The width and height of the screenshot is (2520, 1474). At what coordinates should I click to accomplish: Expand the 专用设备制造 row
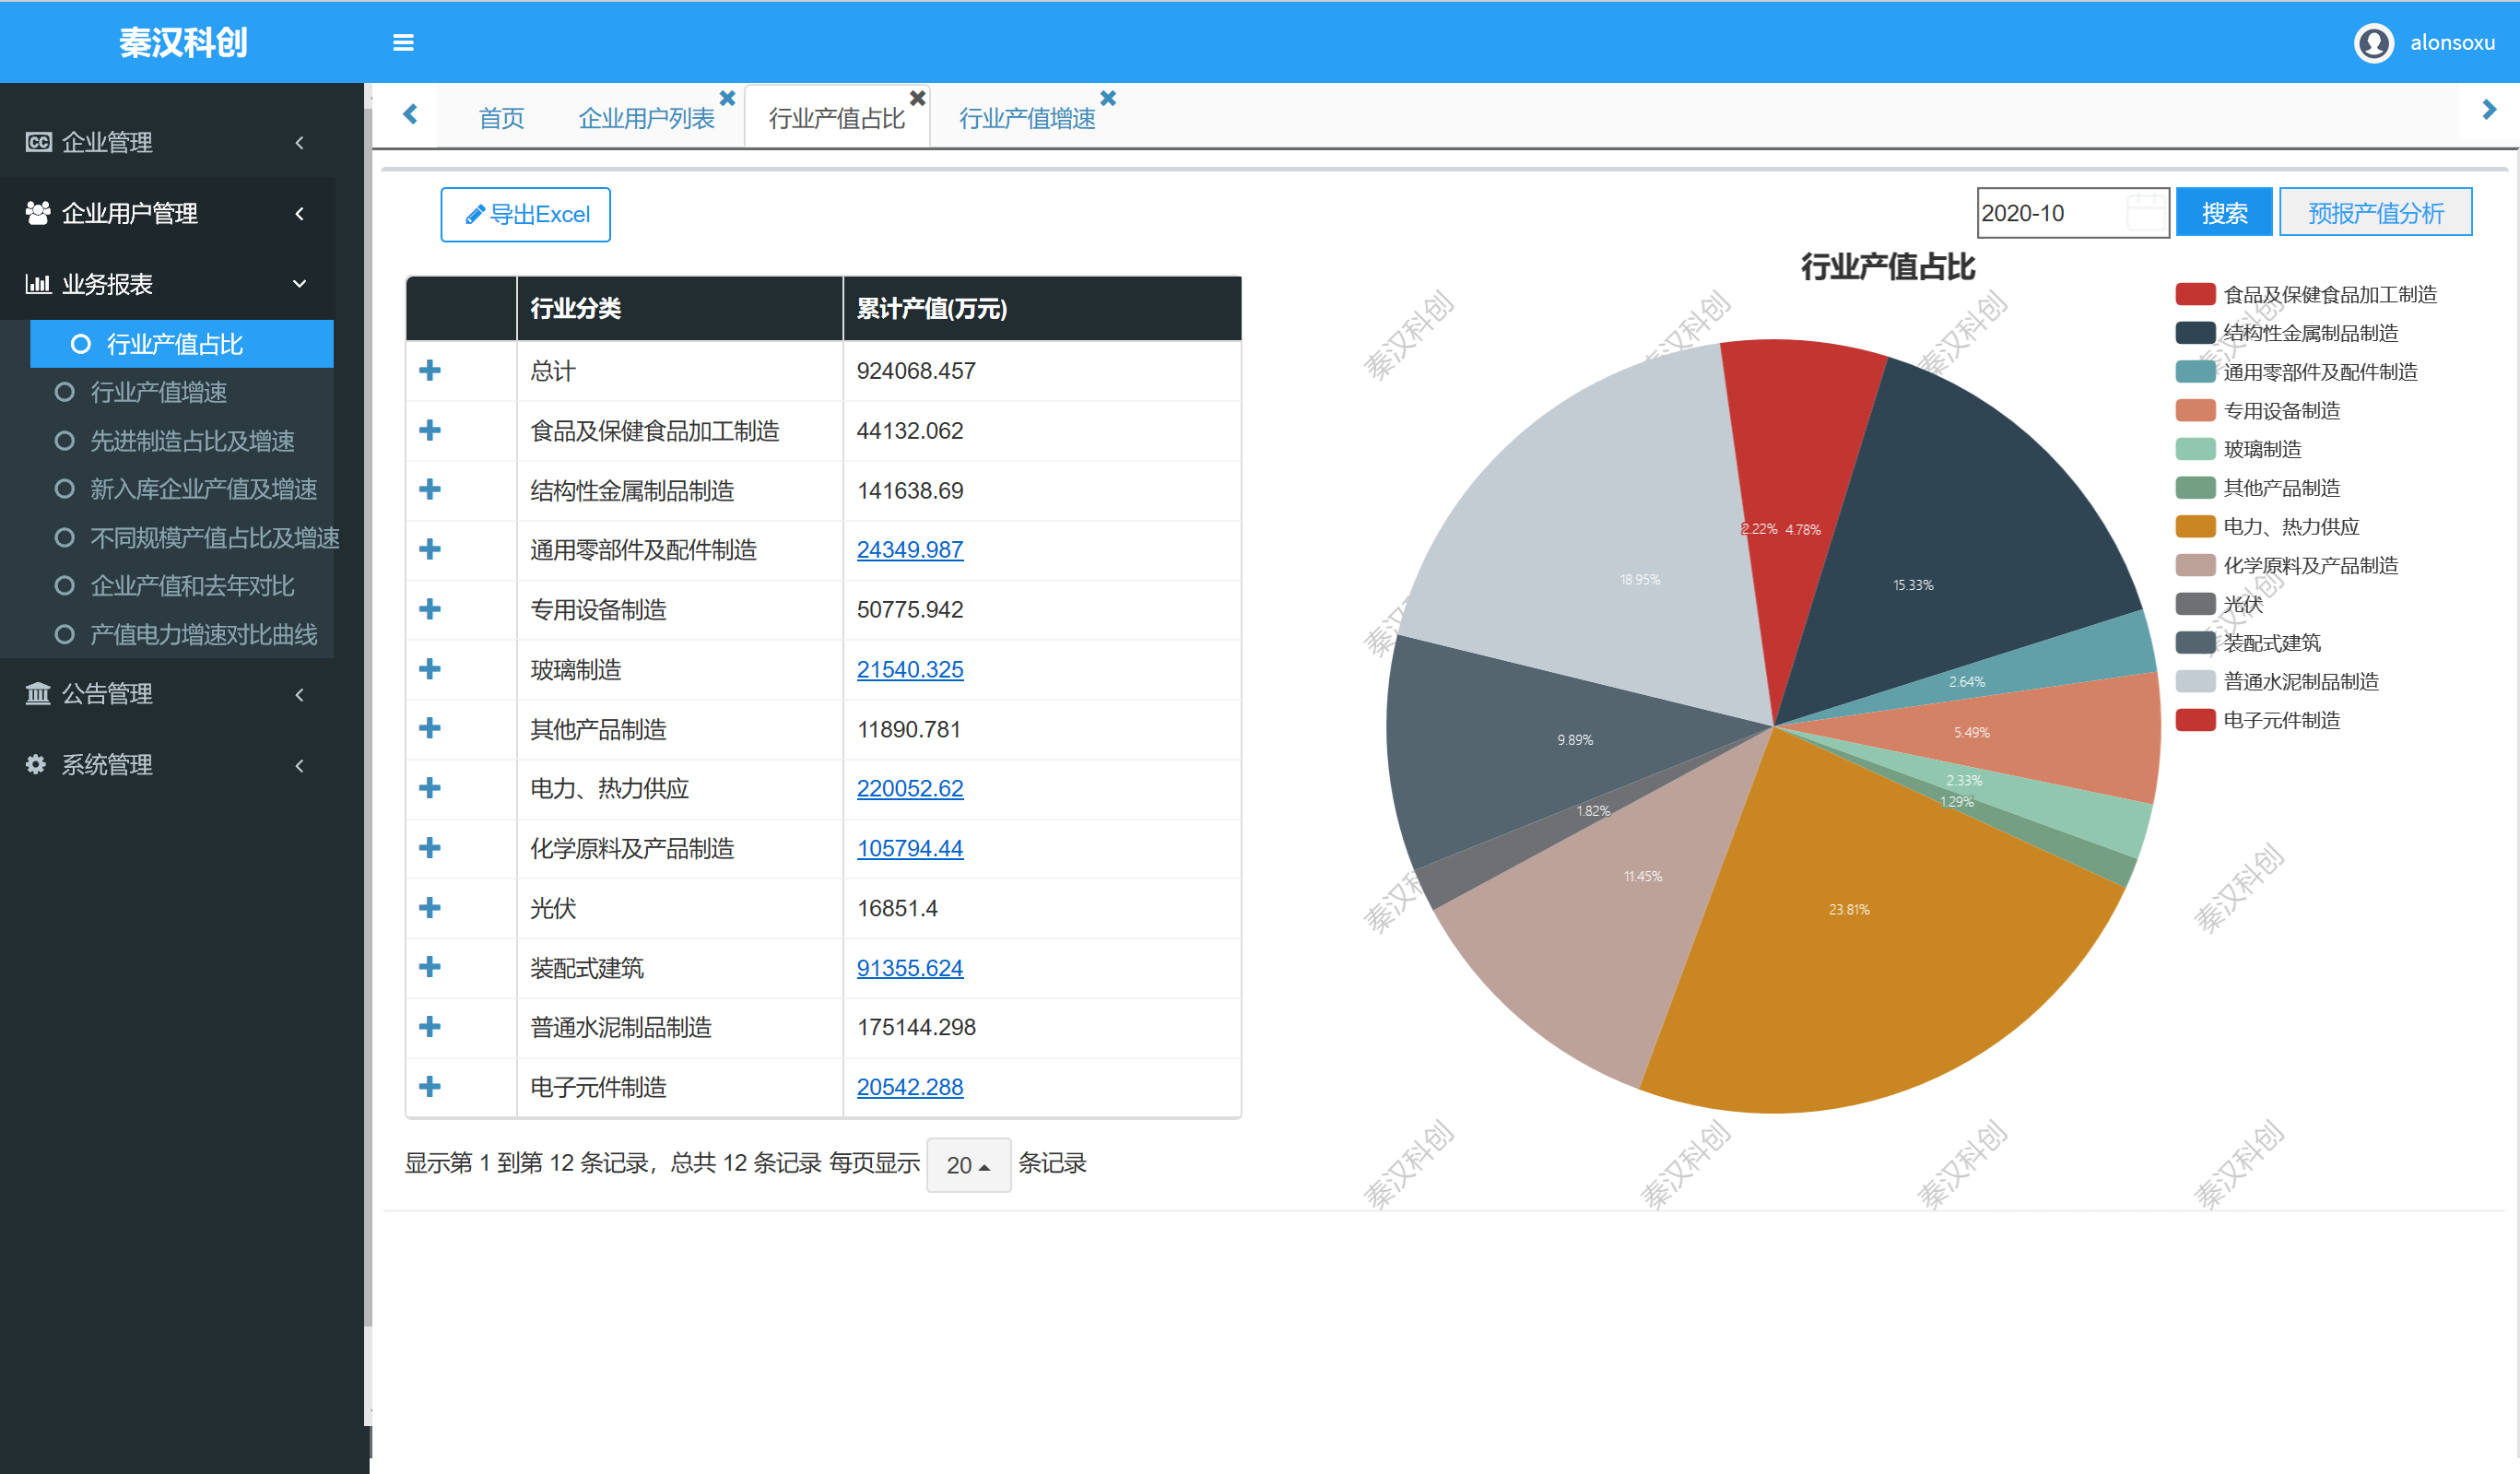(x=430, y=609)
